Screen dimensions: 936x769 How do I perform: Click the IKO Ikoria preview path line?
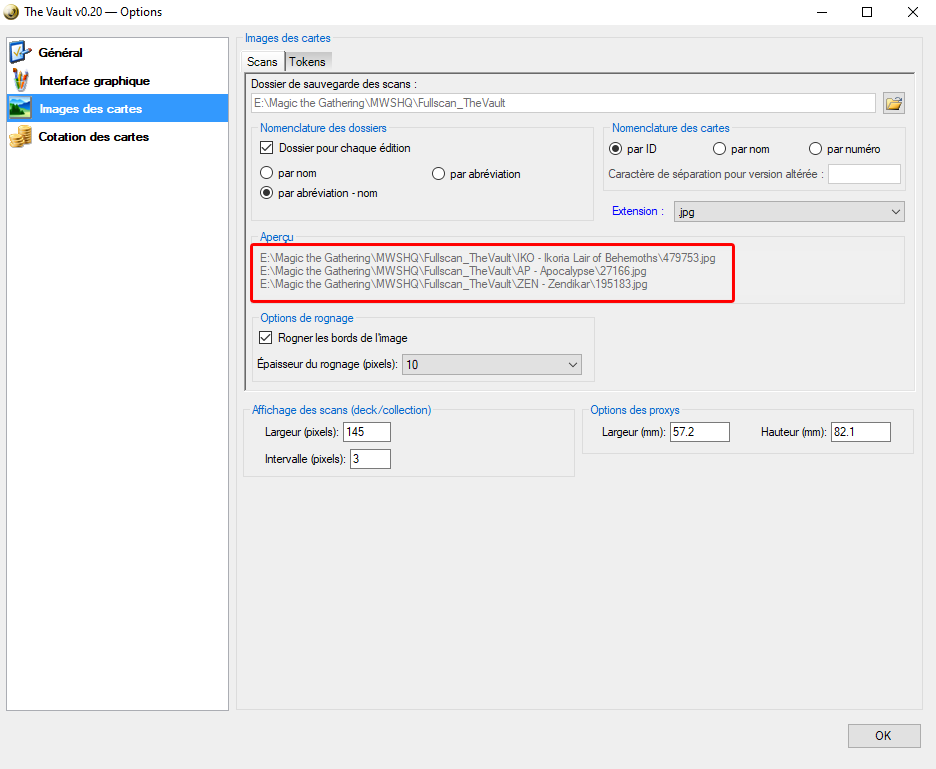(x=488, y=258)
